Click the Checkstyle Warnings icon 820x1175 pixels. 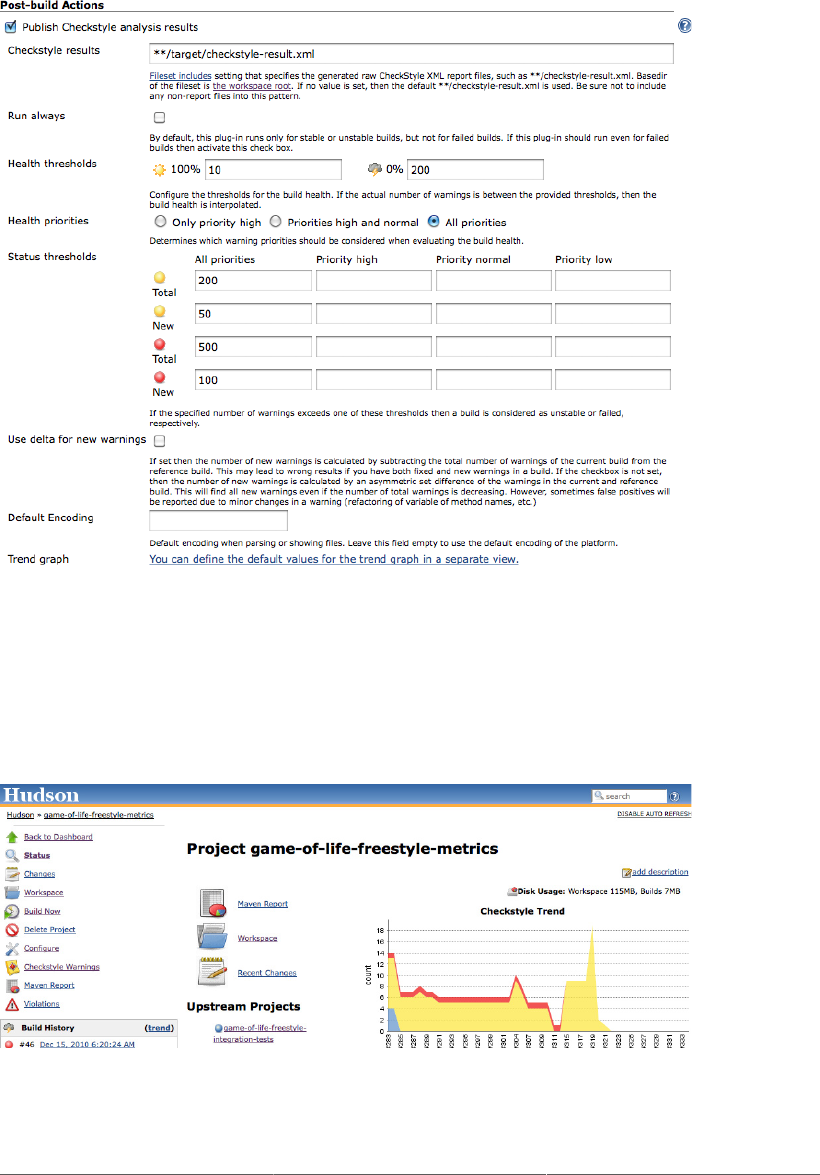point(12,967)
